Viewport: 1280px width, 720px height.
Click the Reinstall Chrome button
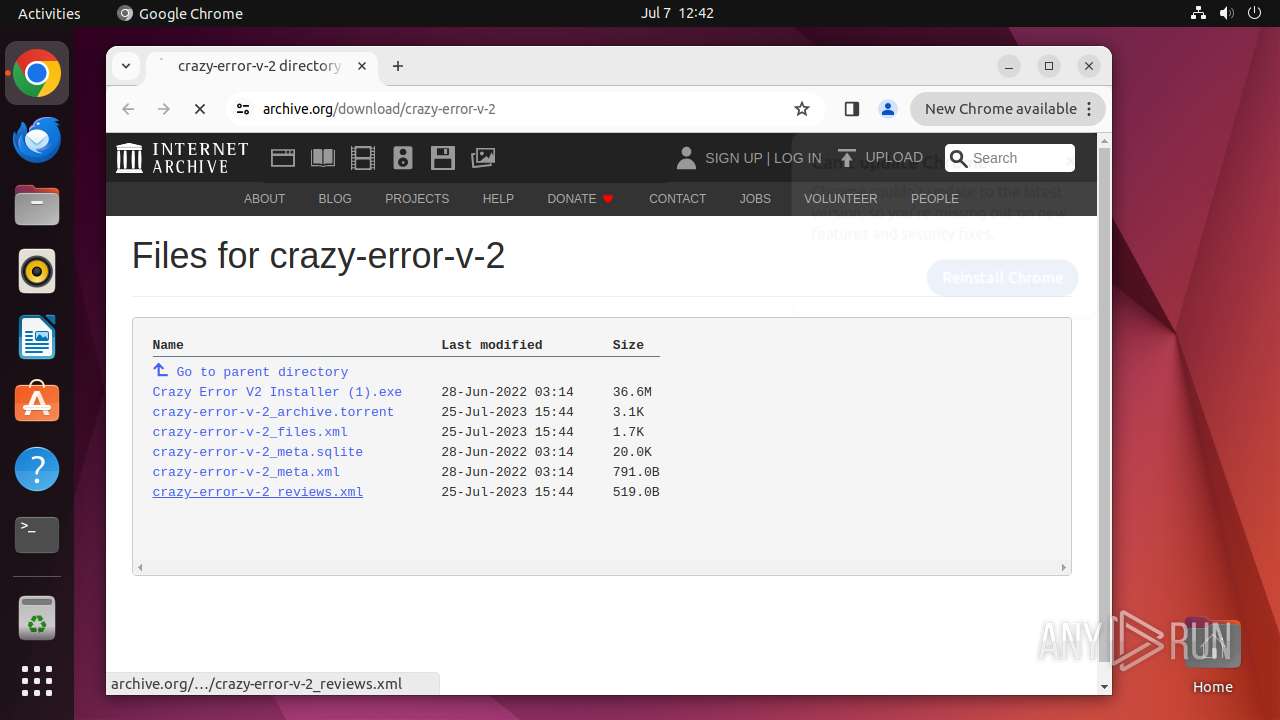click(x=1002, y=278)
